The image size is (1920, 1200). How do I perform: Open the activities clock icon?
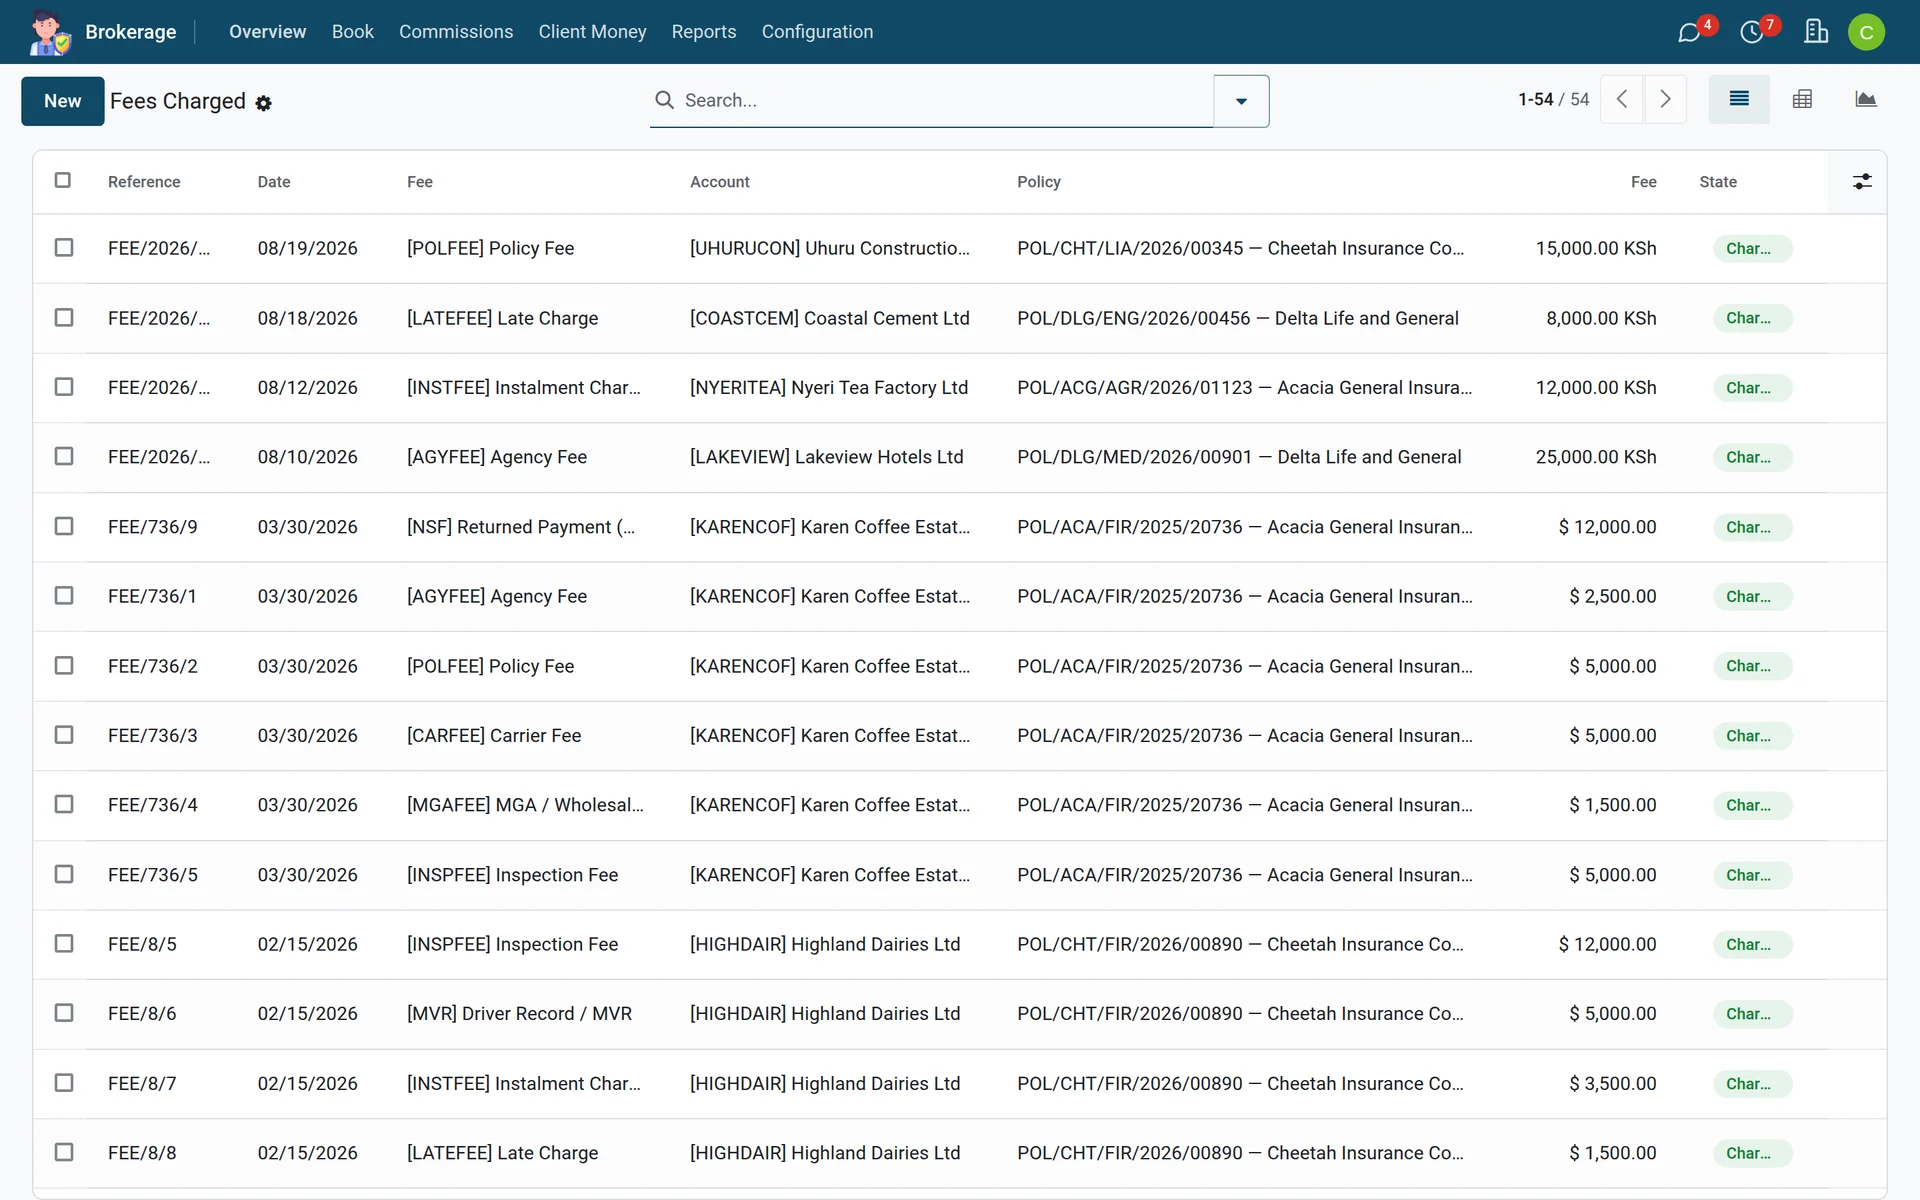[x=1753, y=32]
